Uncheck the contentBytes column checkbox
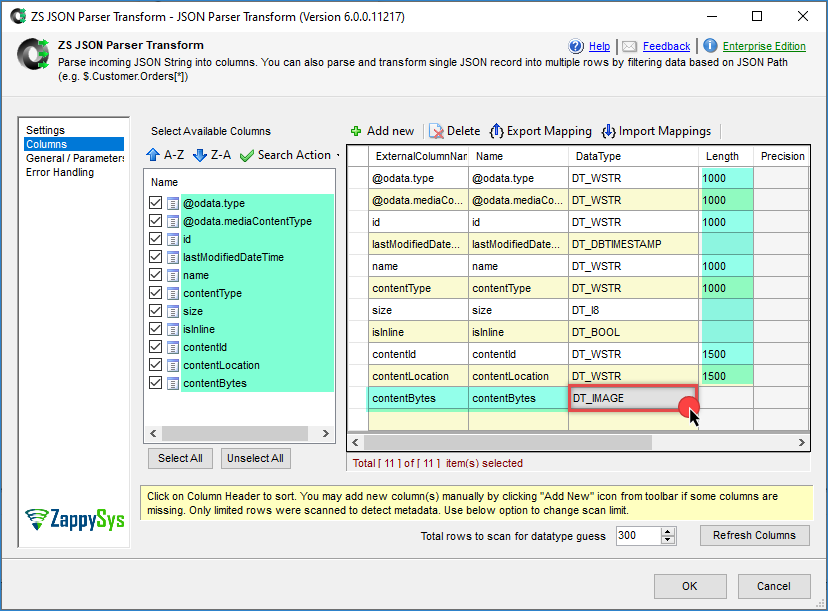 (x=155, y=383)
